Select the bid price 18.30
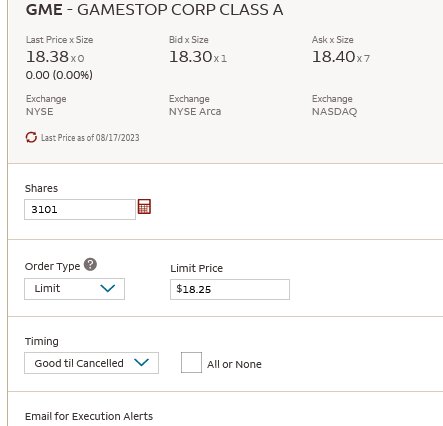443x426 pixels. coord(191,57)
